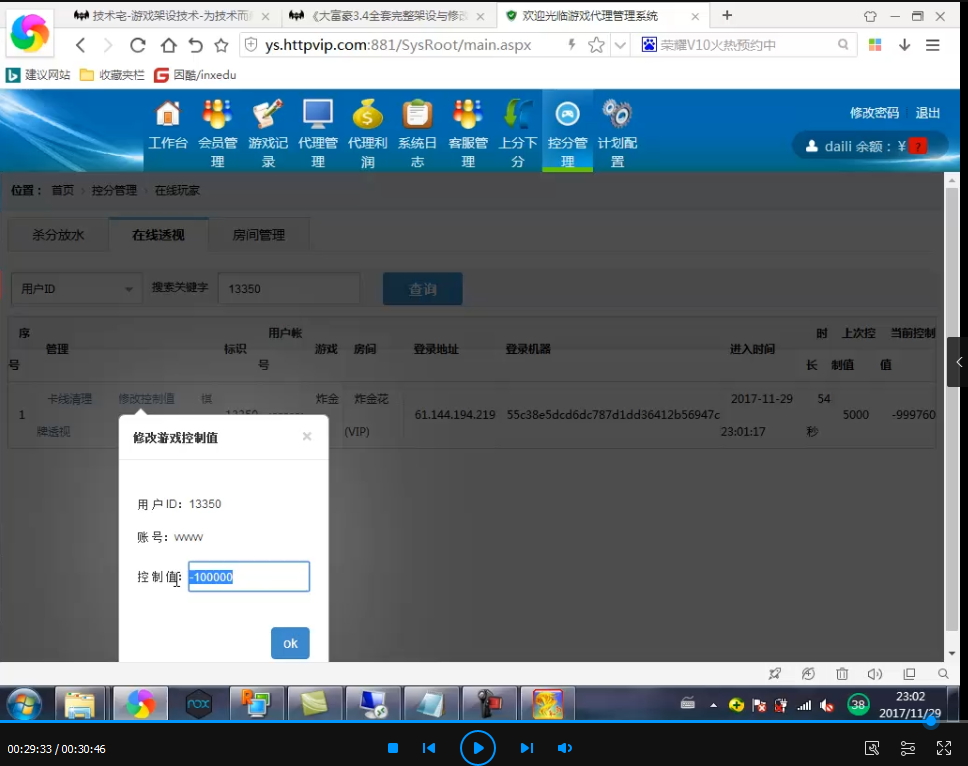Click the 计划配置 gears icon
968x766 pixels.
pyautogui.click(x=617, y=116)
